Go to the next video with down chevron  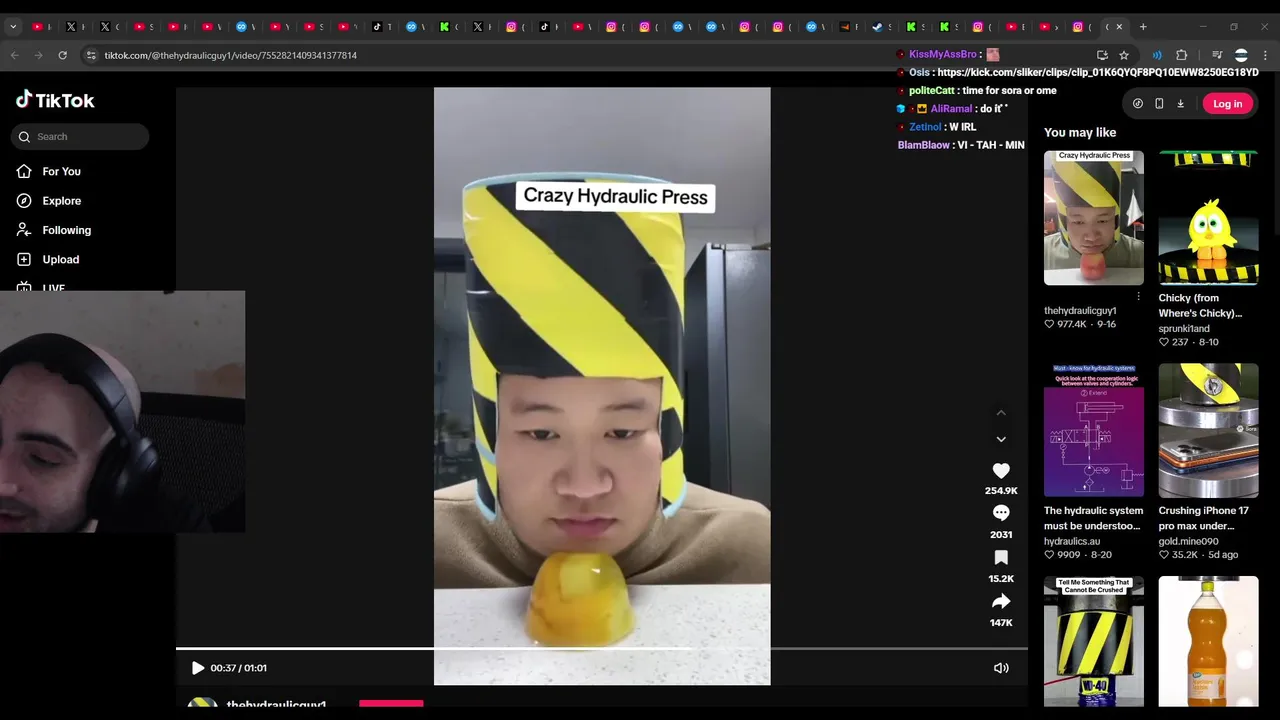tap(1001, 439)
